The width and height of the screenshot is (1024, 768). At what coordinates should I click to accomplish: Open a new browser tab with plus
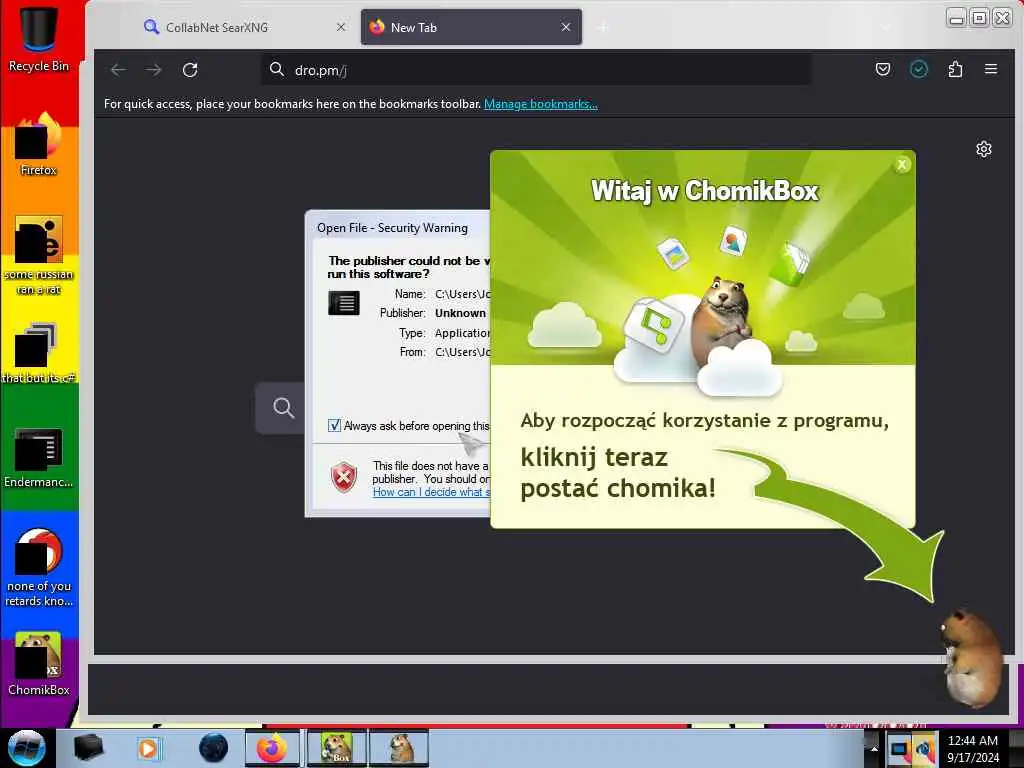click(x=603, y=27)
